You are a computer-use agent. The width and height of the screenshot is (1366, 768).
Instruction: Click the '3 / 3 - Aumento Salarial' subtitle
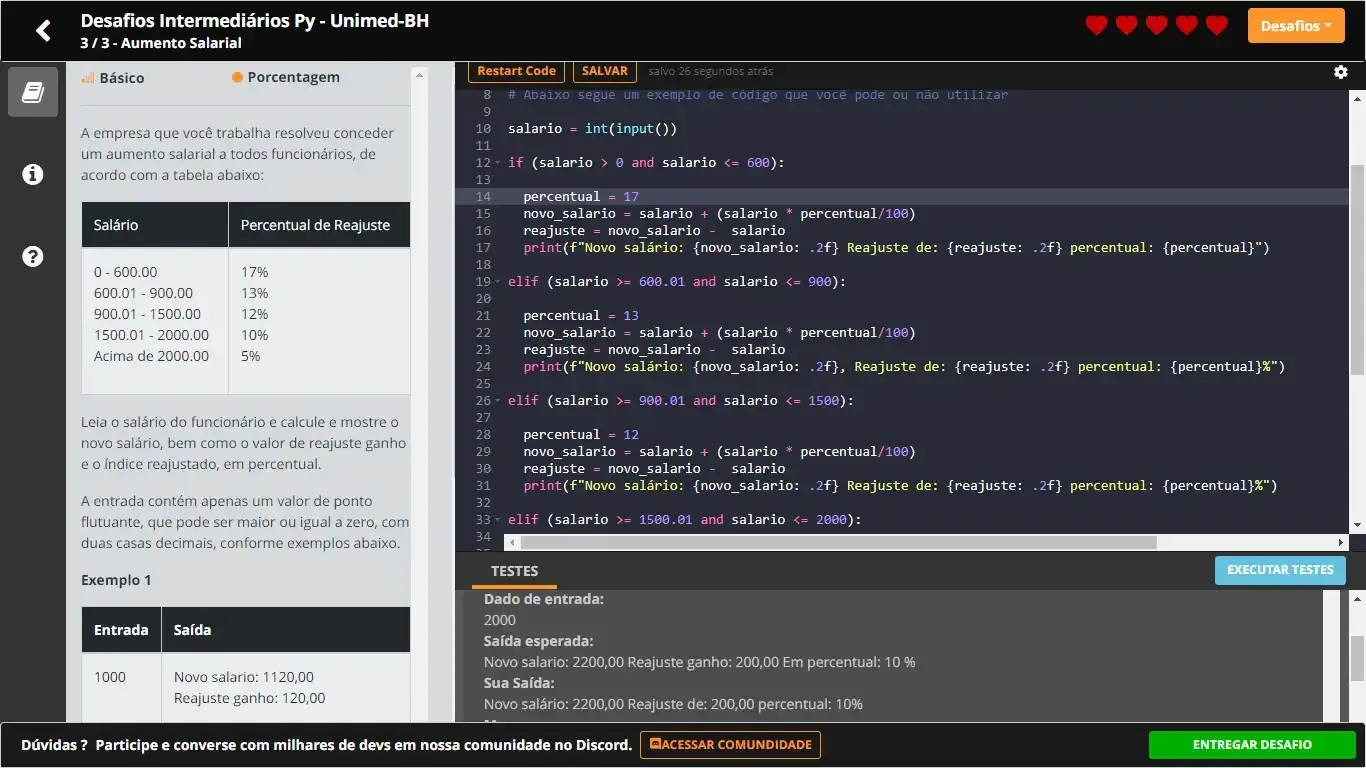161,43
